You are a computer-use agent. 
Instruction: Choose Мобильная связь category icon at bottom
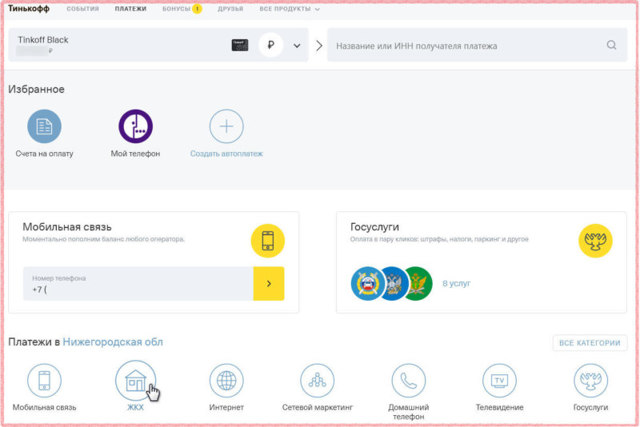(x=44, y=380)
